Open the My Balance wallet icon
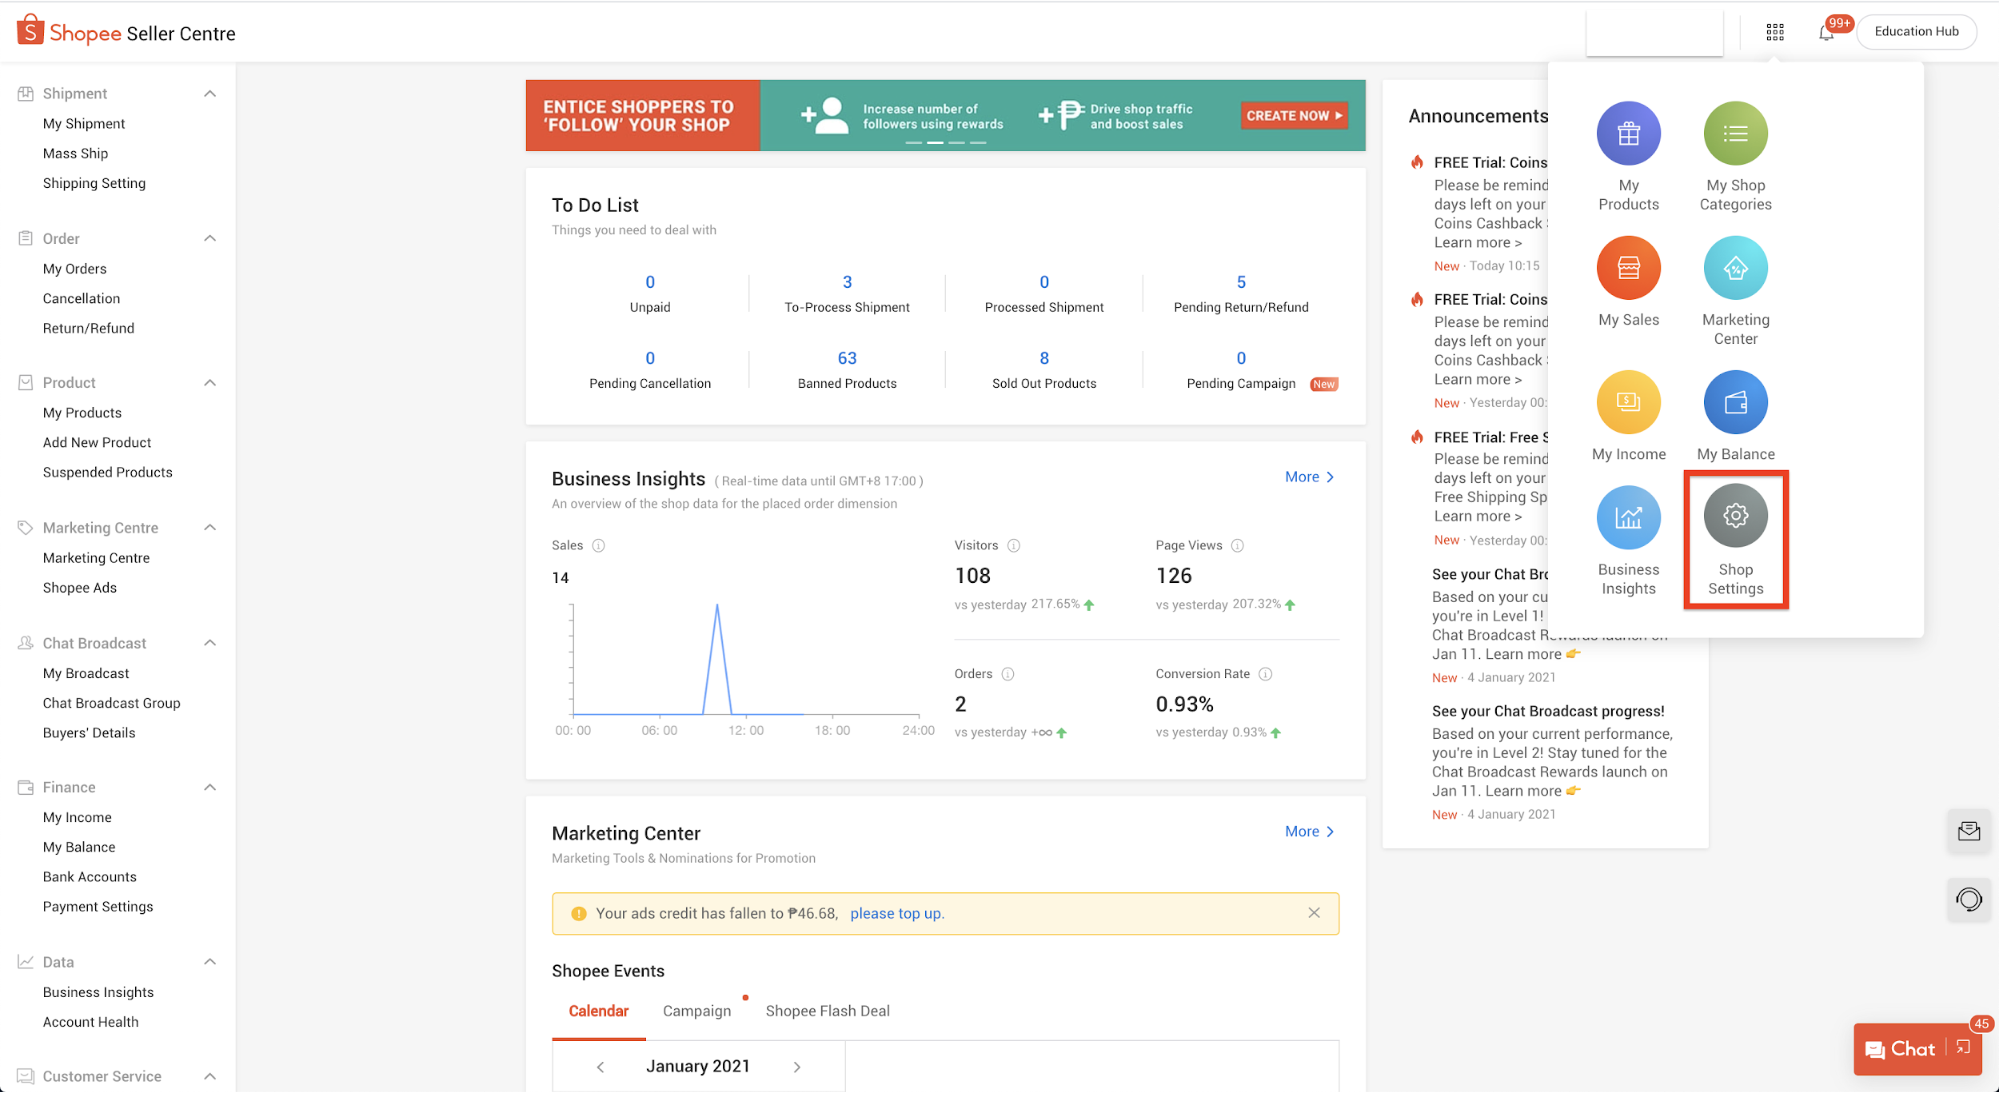Screen dimensions: 1999x1093 click(1735, 402)
